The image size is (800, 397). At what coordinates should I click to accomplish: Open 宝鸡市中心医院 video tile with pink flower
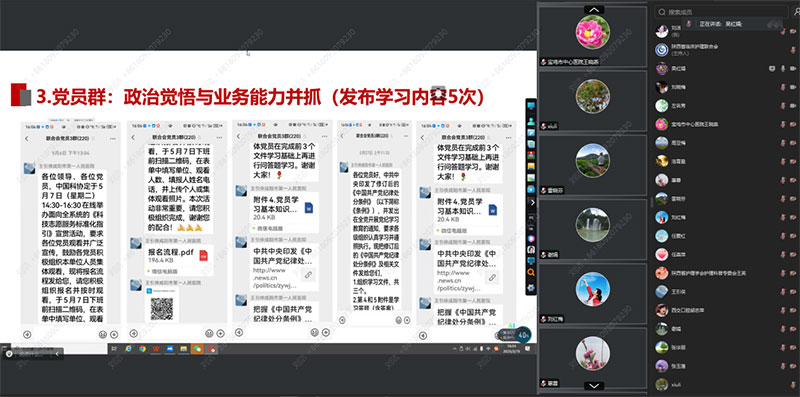point(593,36)
